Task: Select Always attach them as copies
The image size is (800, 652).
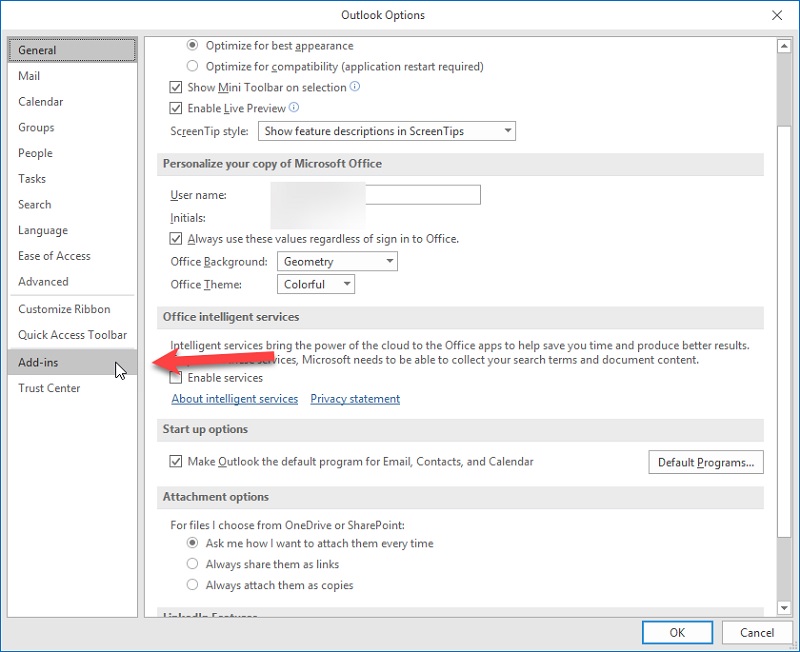Action: [193, 585]
